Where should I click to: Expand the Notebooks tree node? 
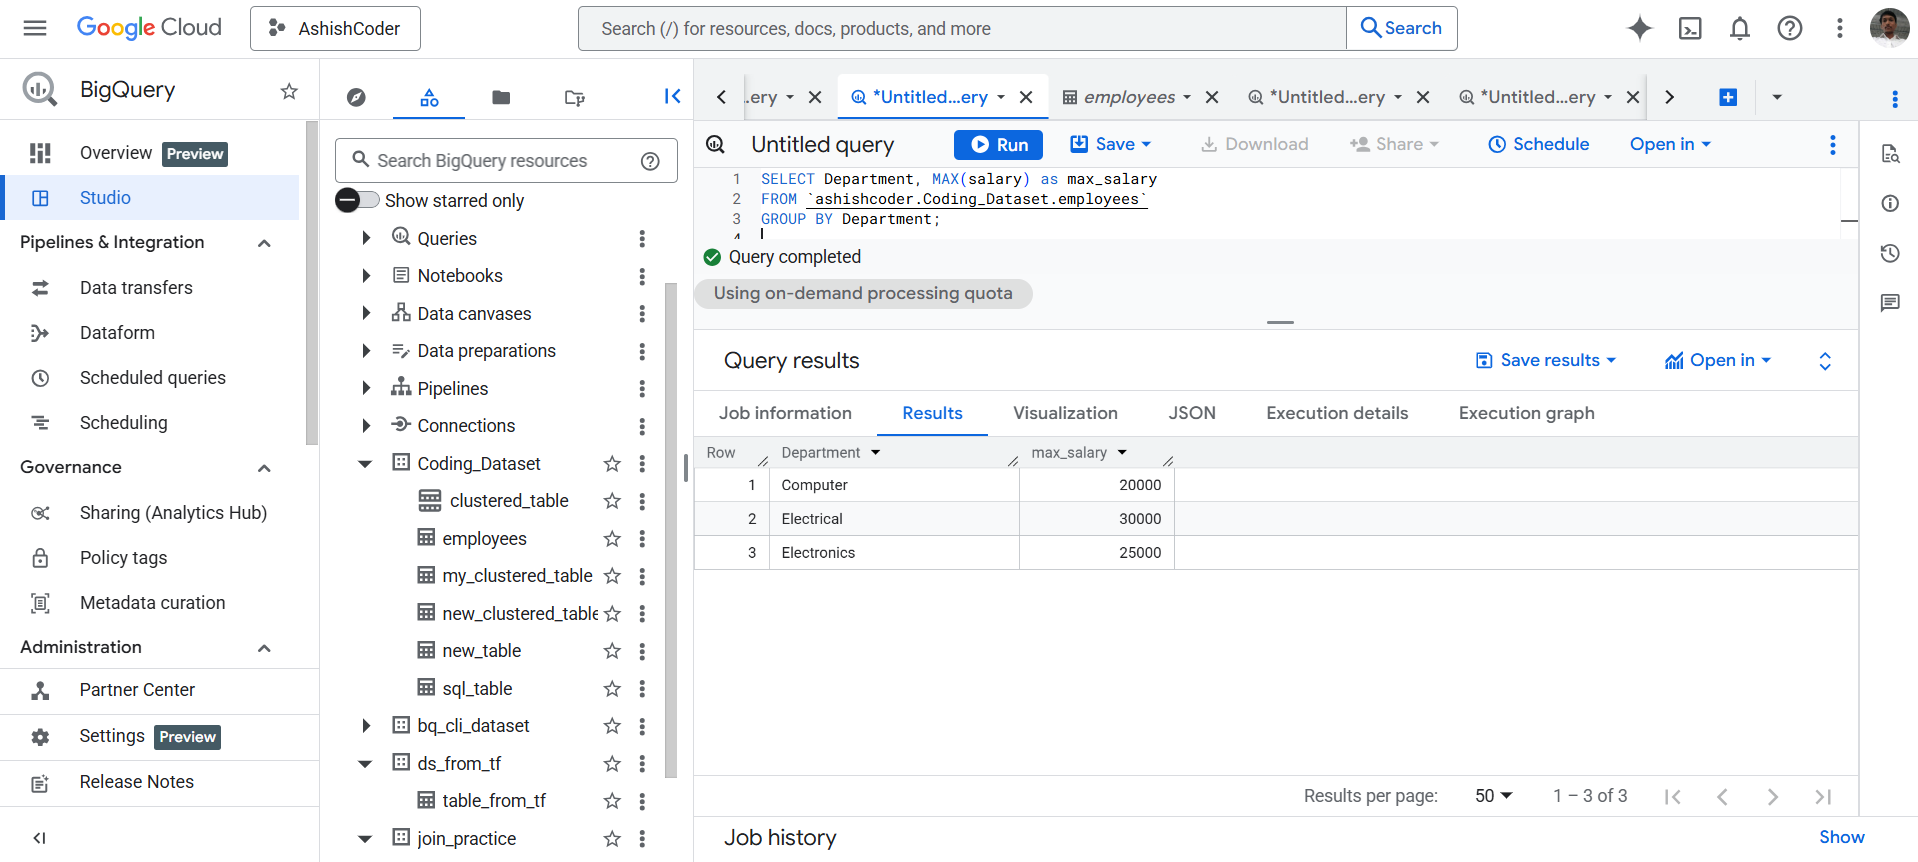366,276
